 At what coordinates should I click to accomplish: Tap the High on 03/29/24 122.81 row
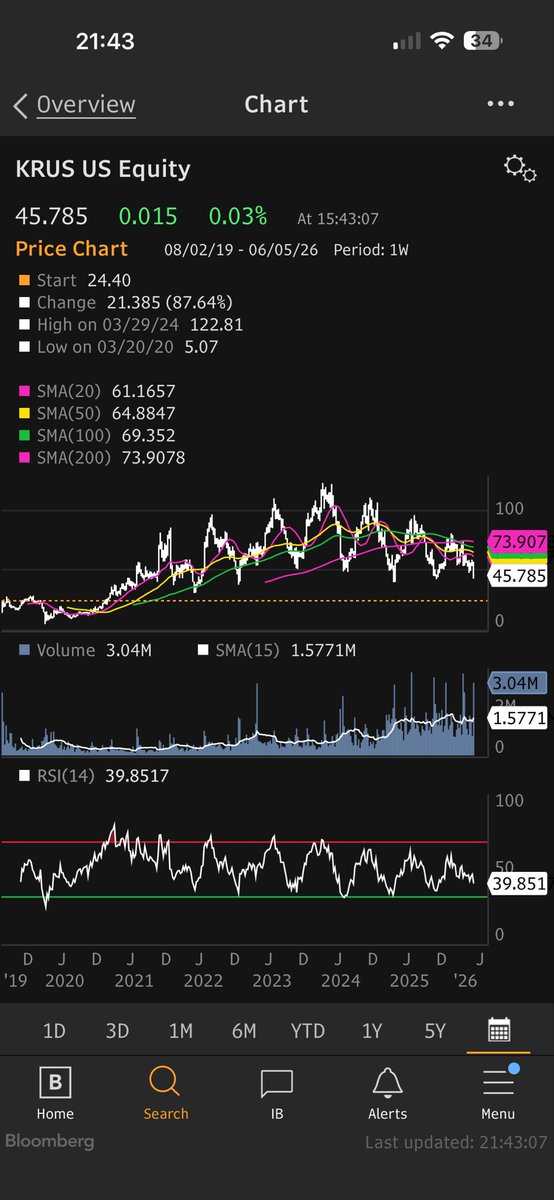tap(131, 325)
